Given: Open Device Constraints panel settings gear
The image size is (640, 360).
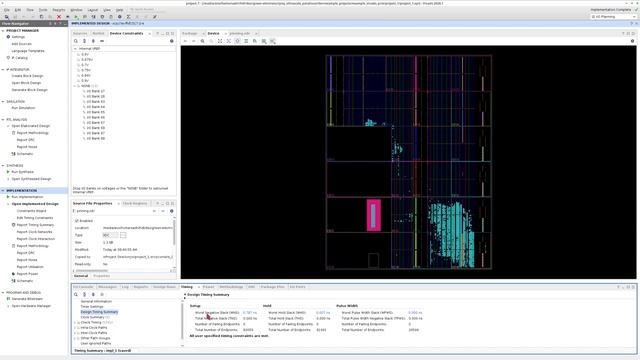Looking at the screenshot, I should [171, 41].
